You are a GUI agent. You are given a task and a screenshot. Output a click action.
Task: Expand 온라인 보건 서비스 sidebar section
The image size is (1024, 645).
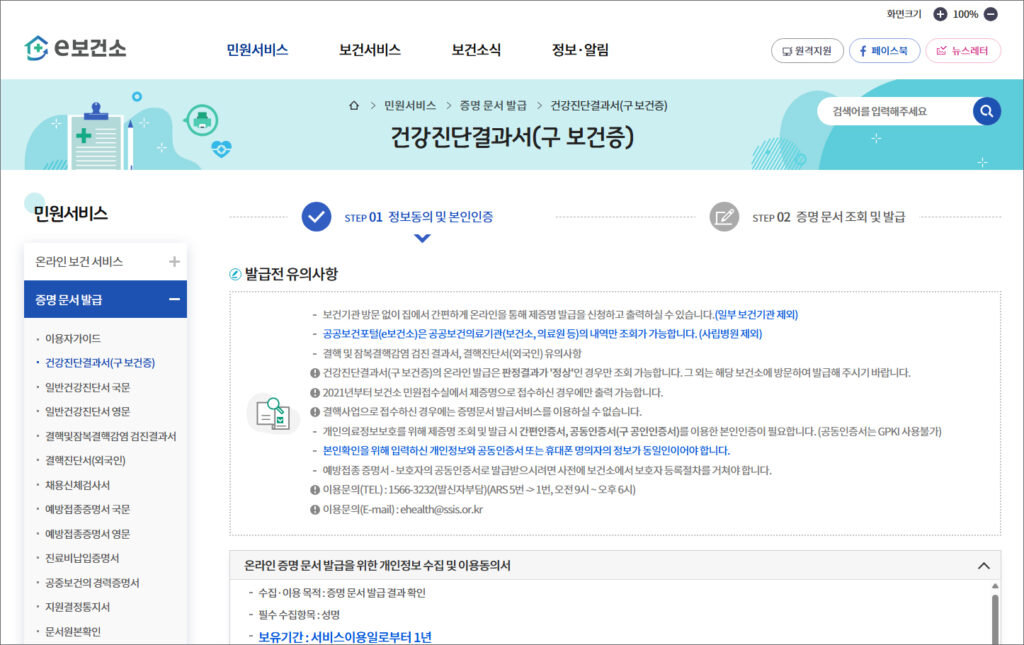tap(174, 261)
